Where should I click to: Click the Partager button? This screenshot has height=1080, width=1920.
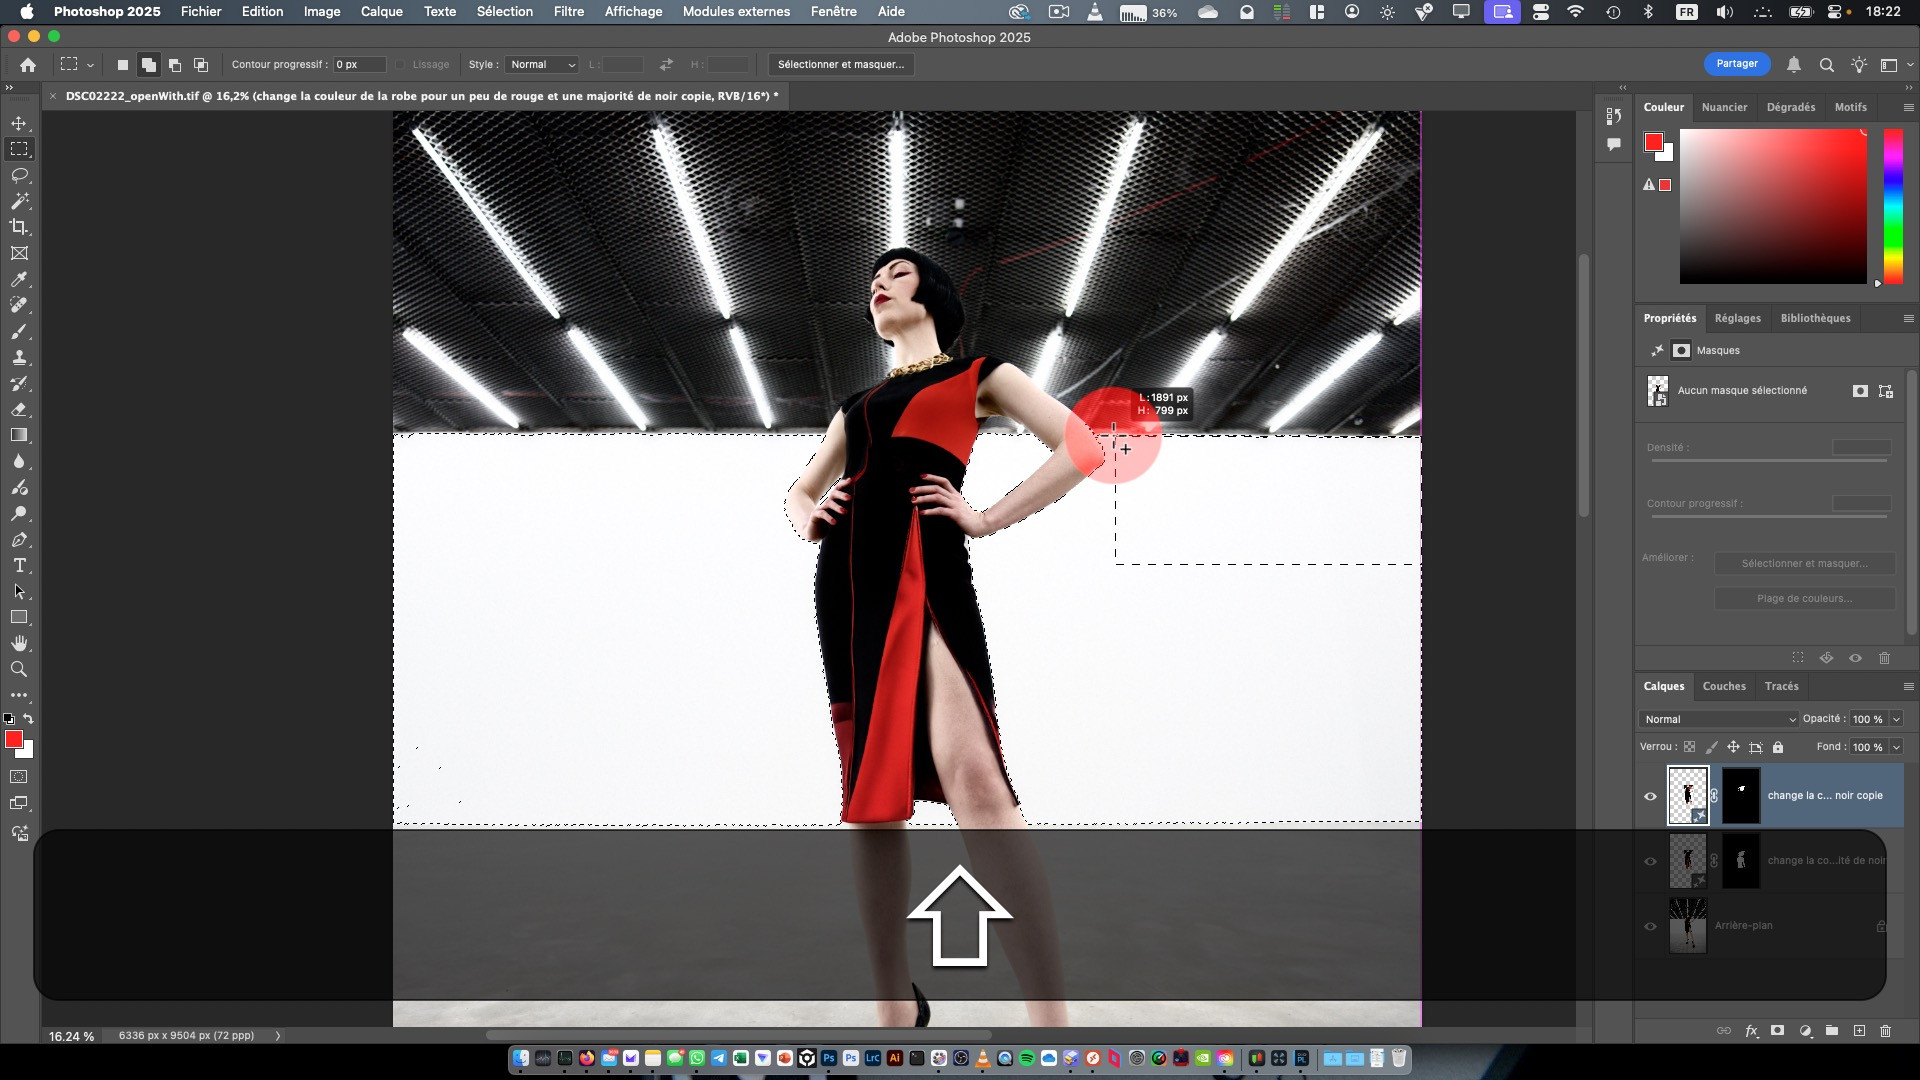pyautogui.click(x=1737, y=64)
